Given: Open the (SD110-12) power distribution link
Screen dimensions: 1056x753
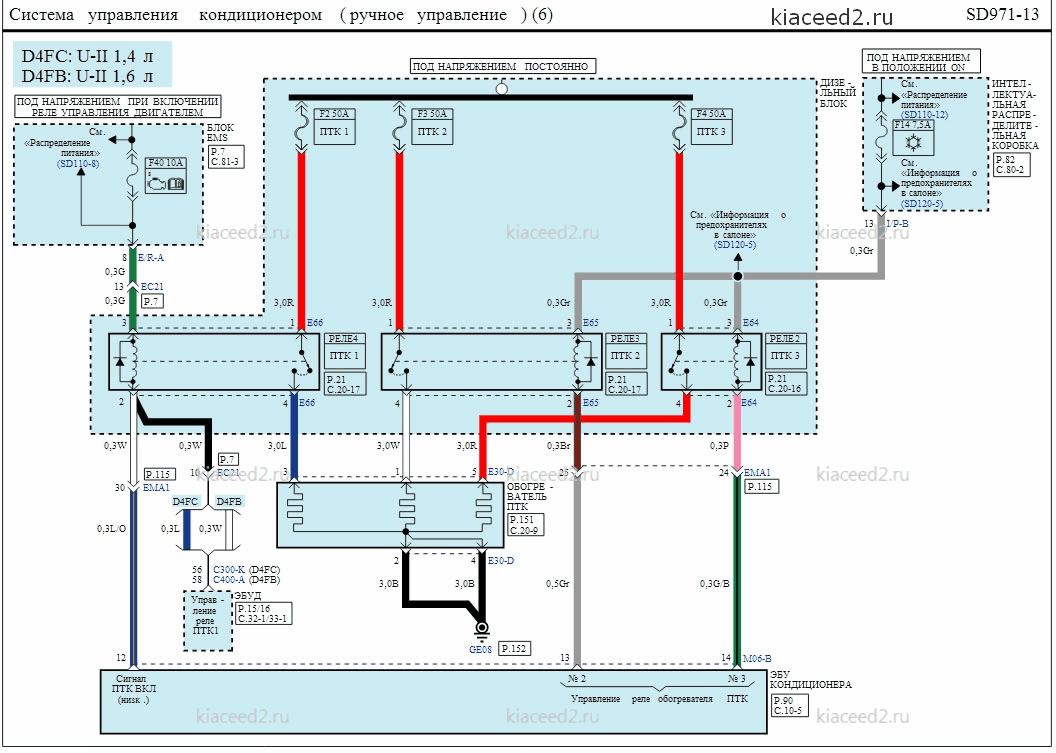Looking at the screenshot, I should 923,115.
